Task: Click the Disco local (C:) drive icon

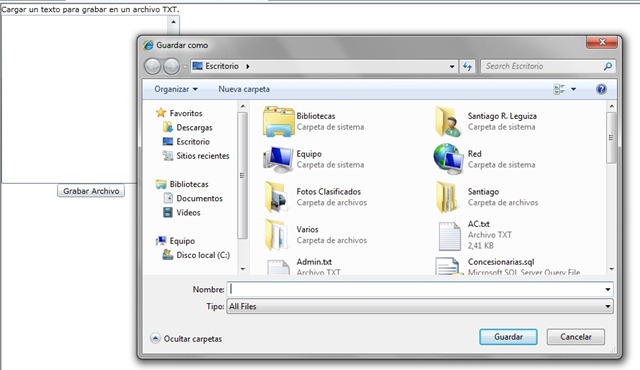Action: (168, 255)
